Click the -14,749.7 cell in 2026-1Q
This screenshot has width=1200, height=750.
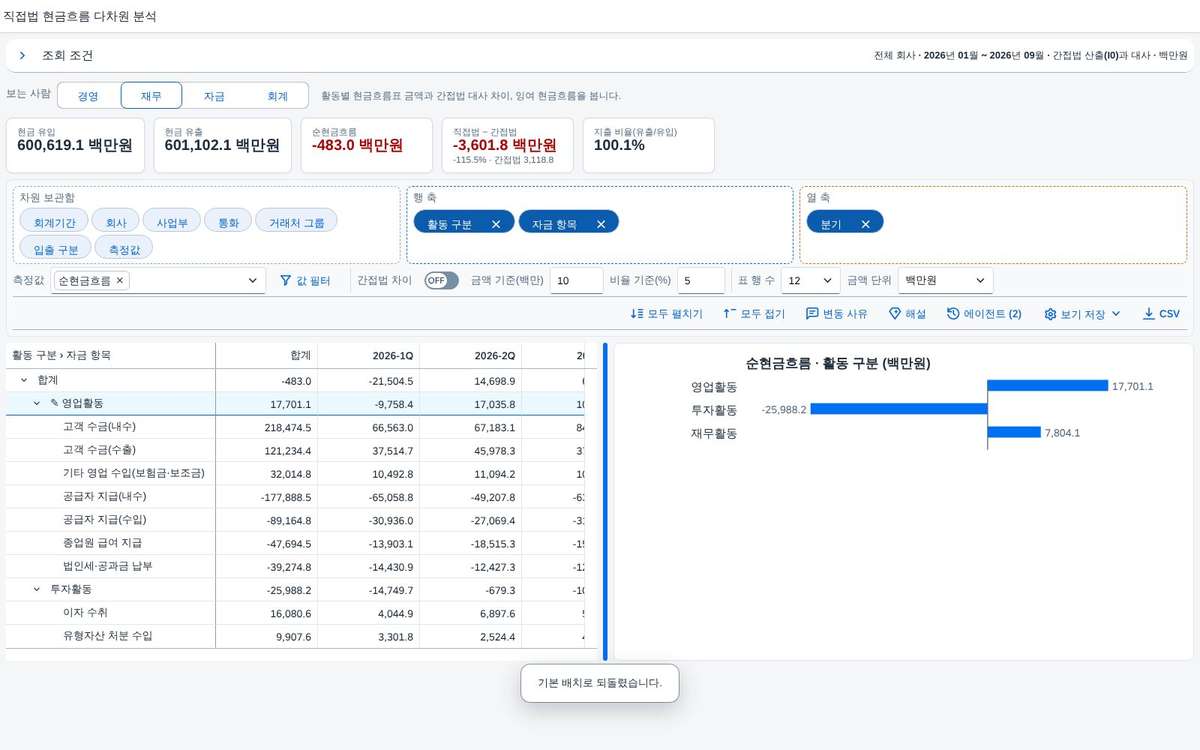tap(371, 589)
